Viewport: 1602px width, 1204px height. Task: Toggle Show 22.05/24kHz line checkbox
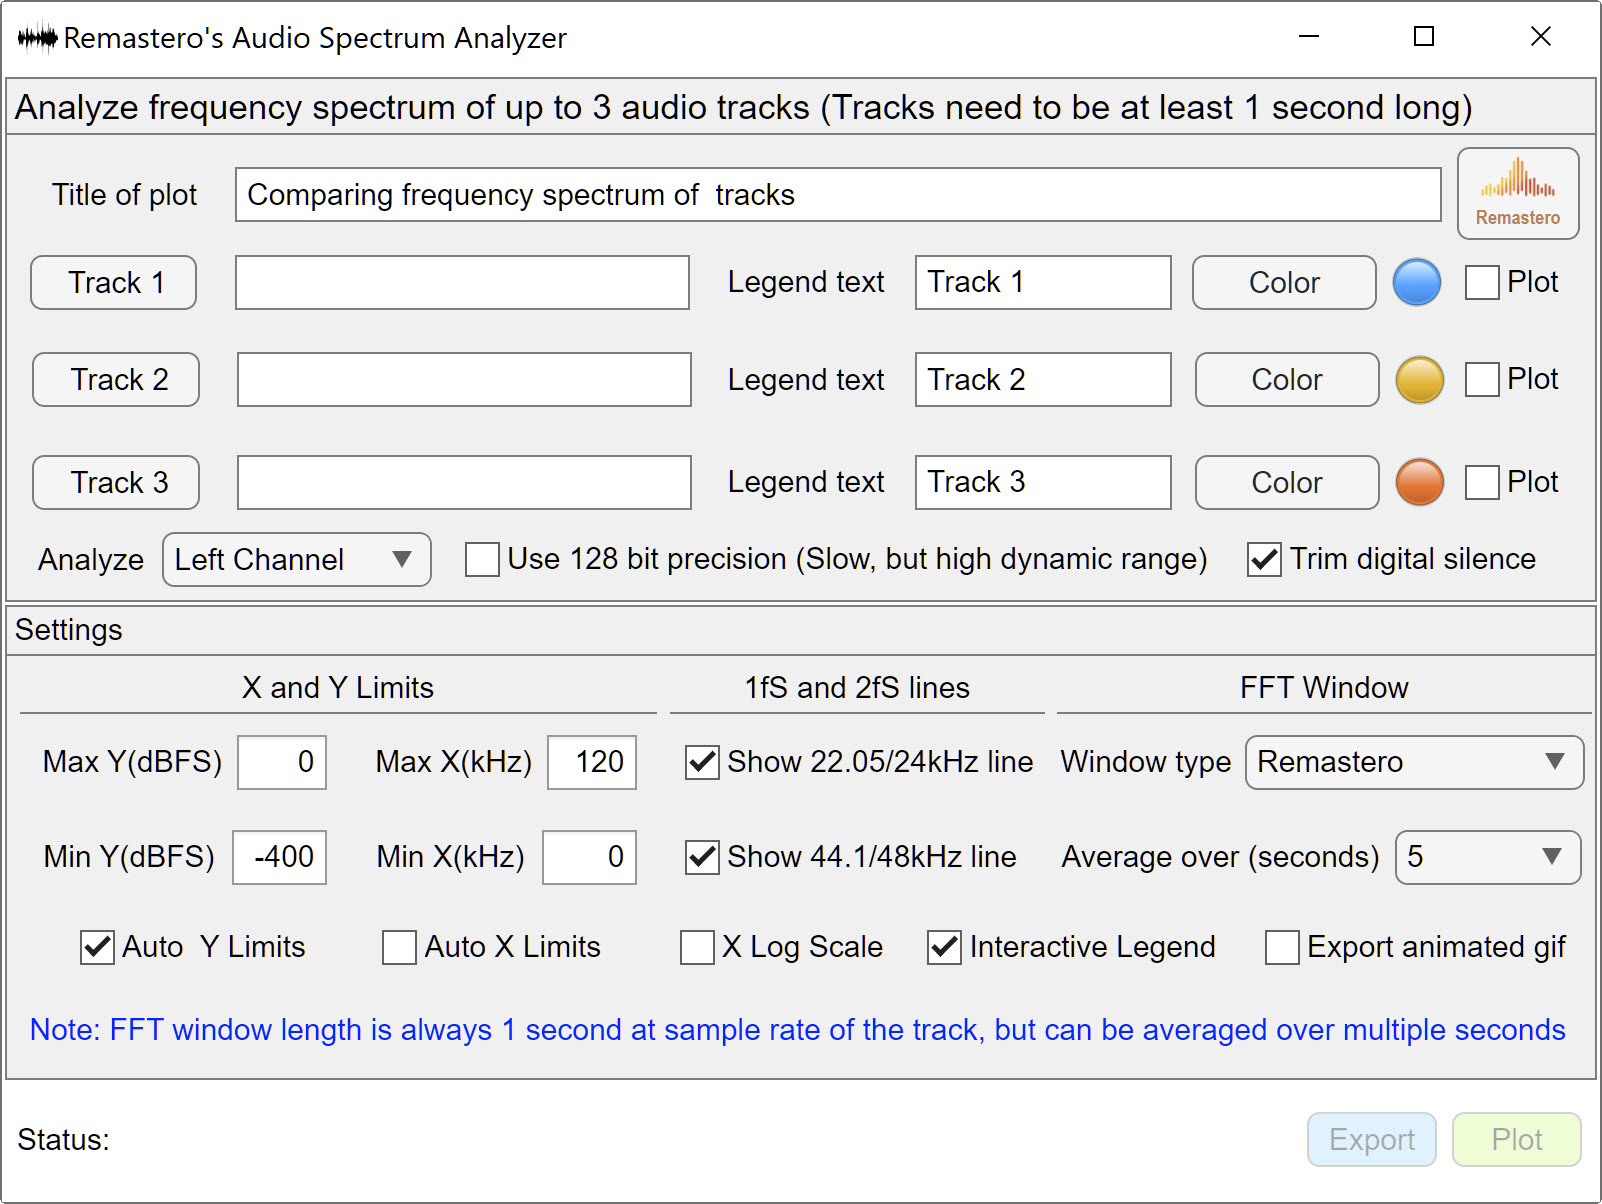click(702, 762)
